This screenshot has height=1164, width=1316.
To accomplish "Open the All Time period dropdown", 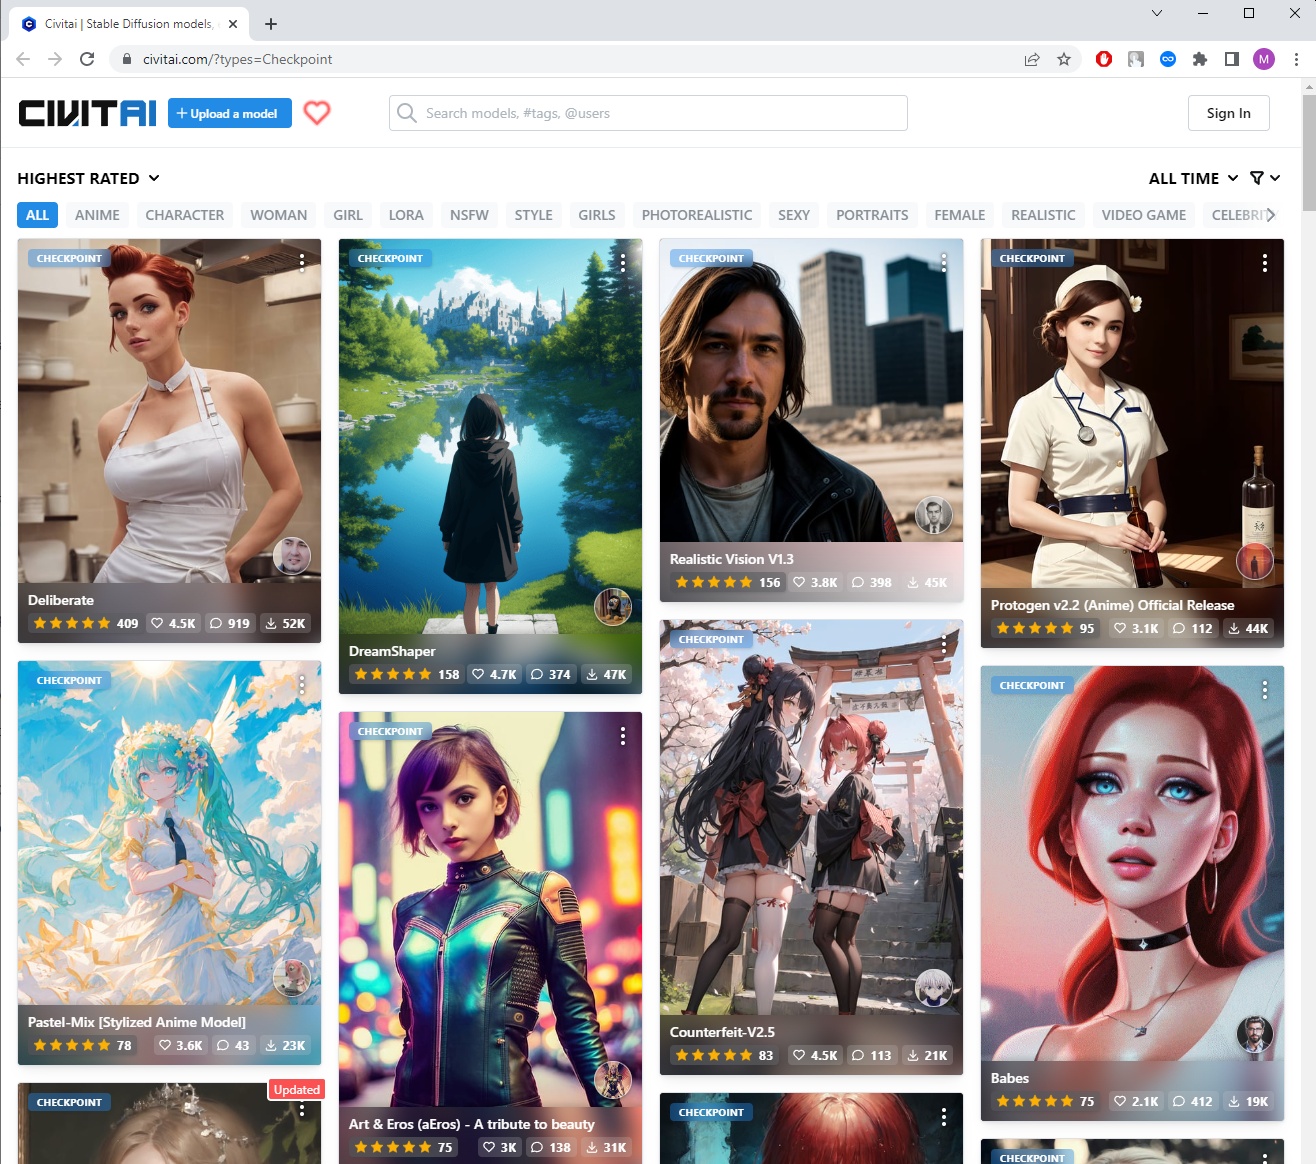I will click(x=1193, y=178).
